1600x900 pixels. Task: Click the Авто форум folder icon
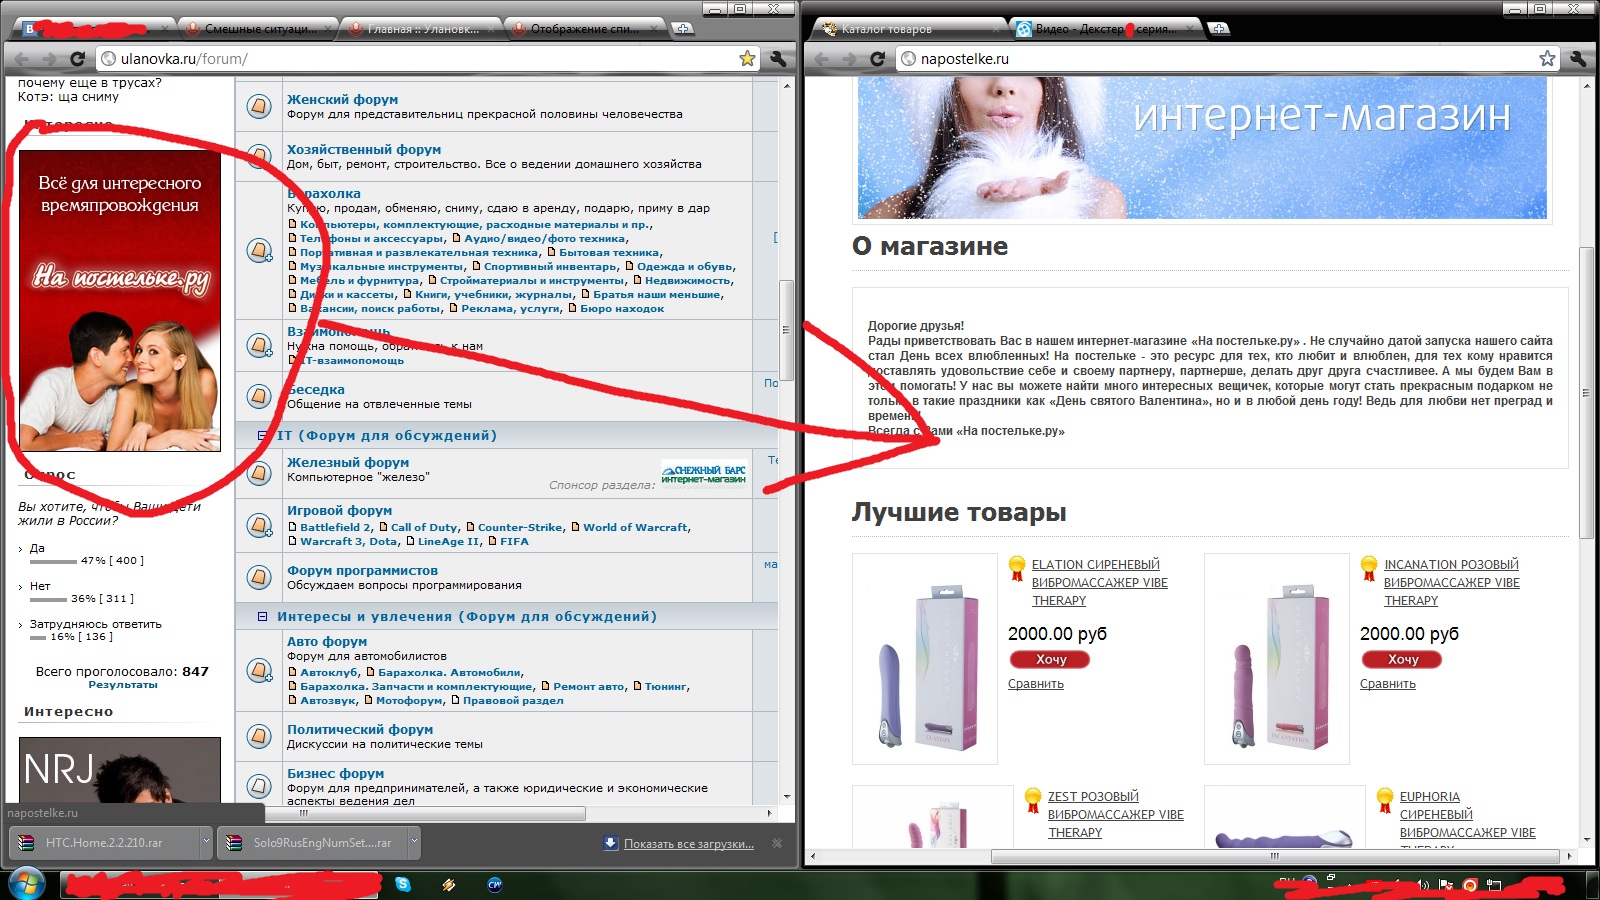259,671
